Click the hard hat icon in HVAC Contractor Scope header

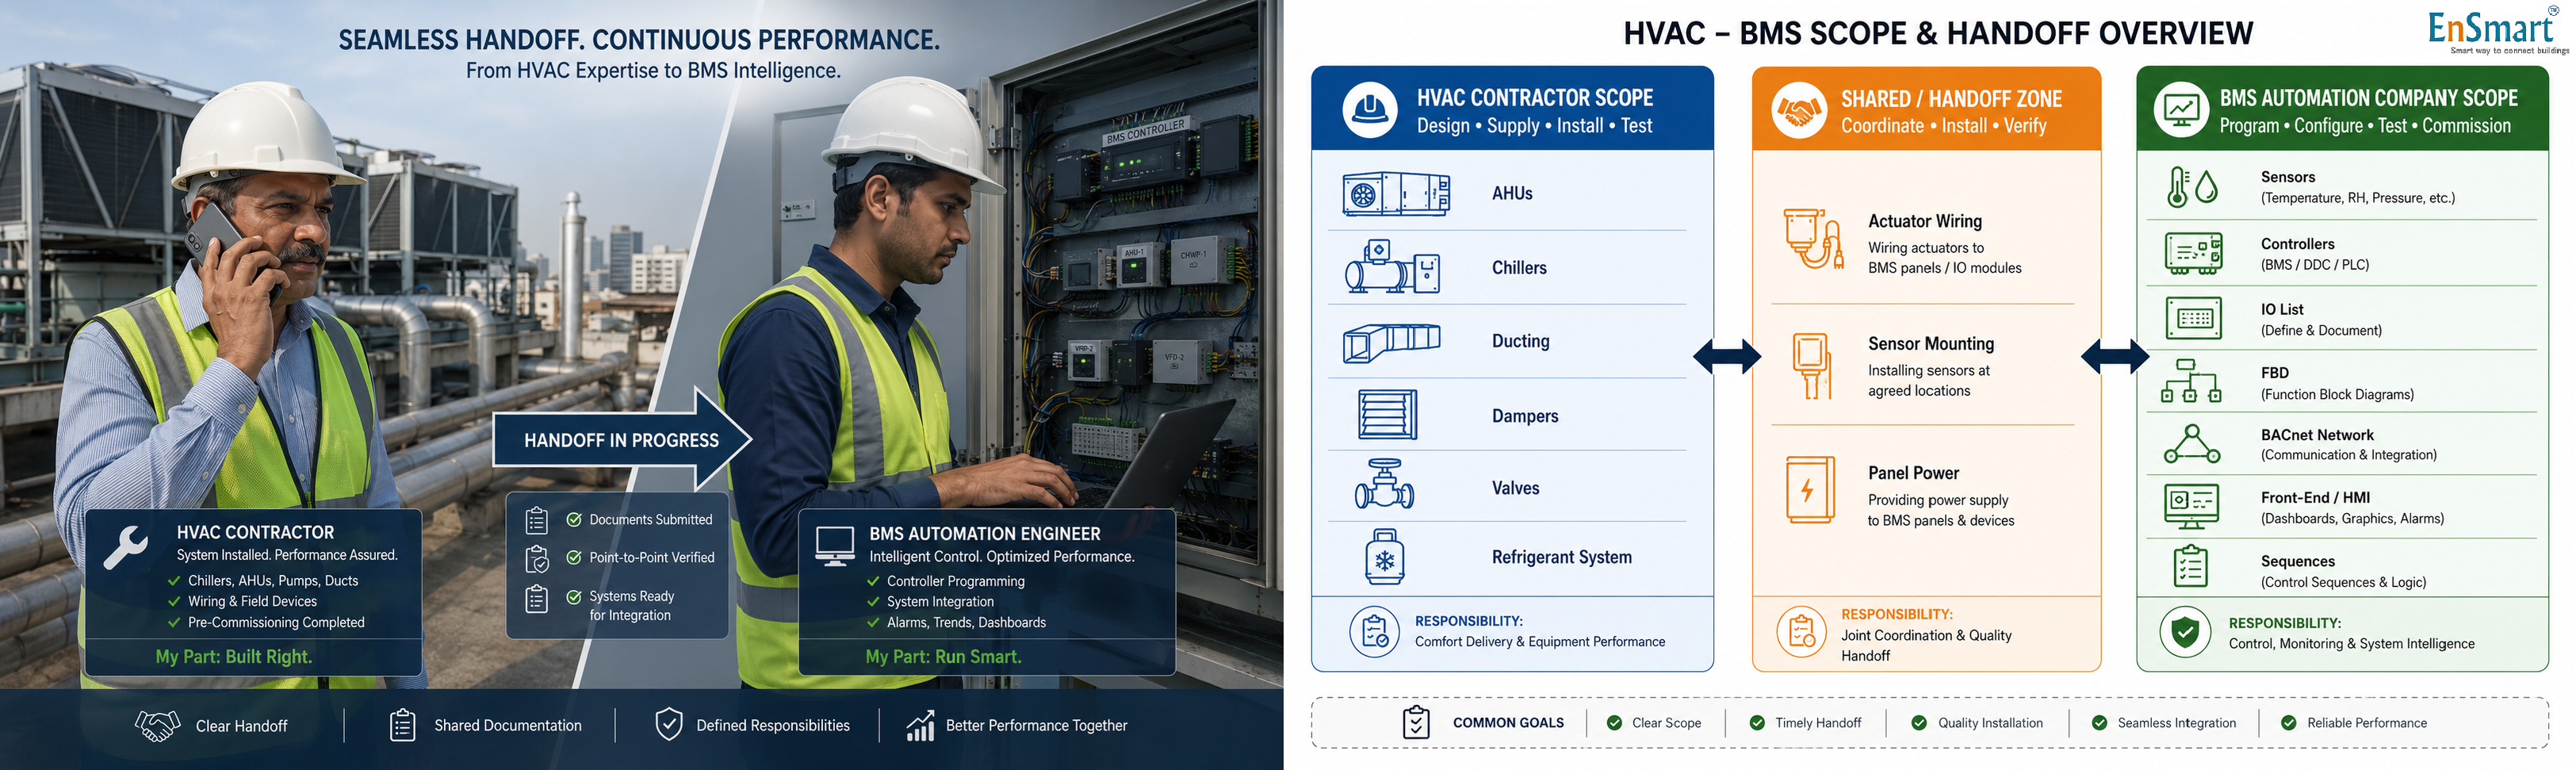coord(1369,110)
